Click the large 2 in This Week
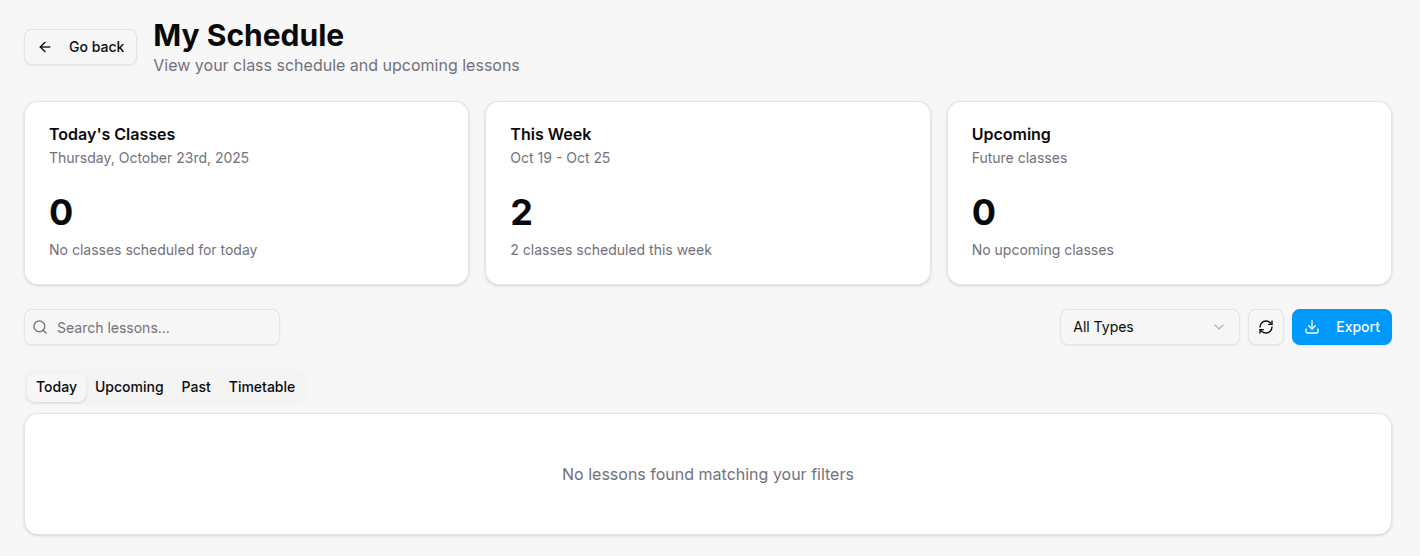1420x556 pixels. (521, 212)
